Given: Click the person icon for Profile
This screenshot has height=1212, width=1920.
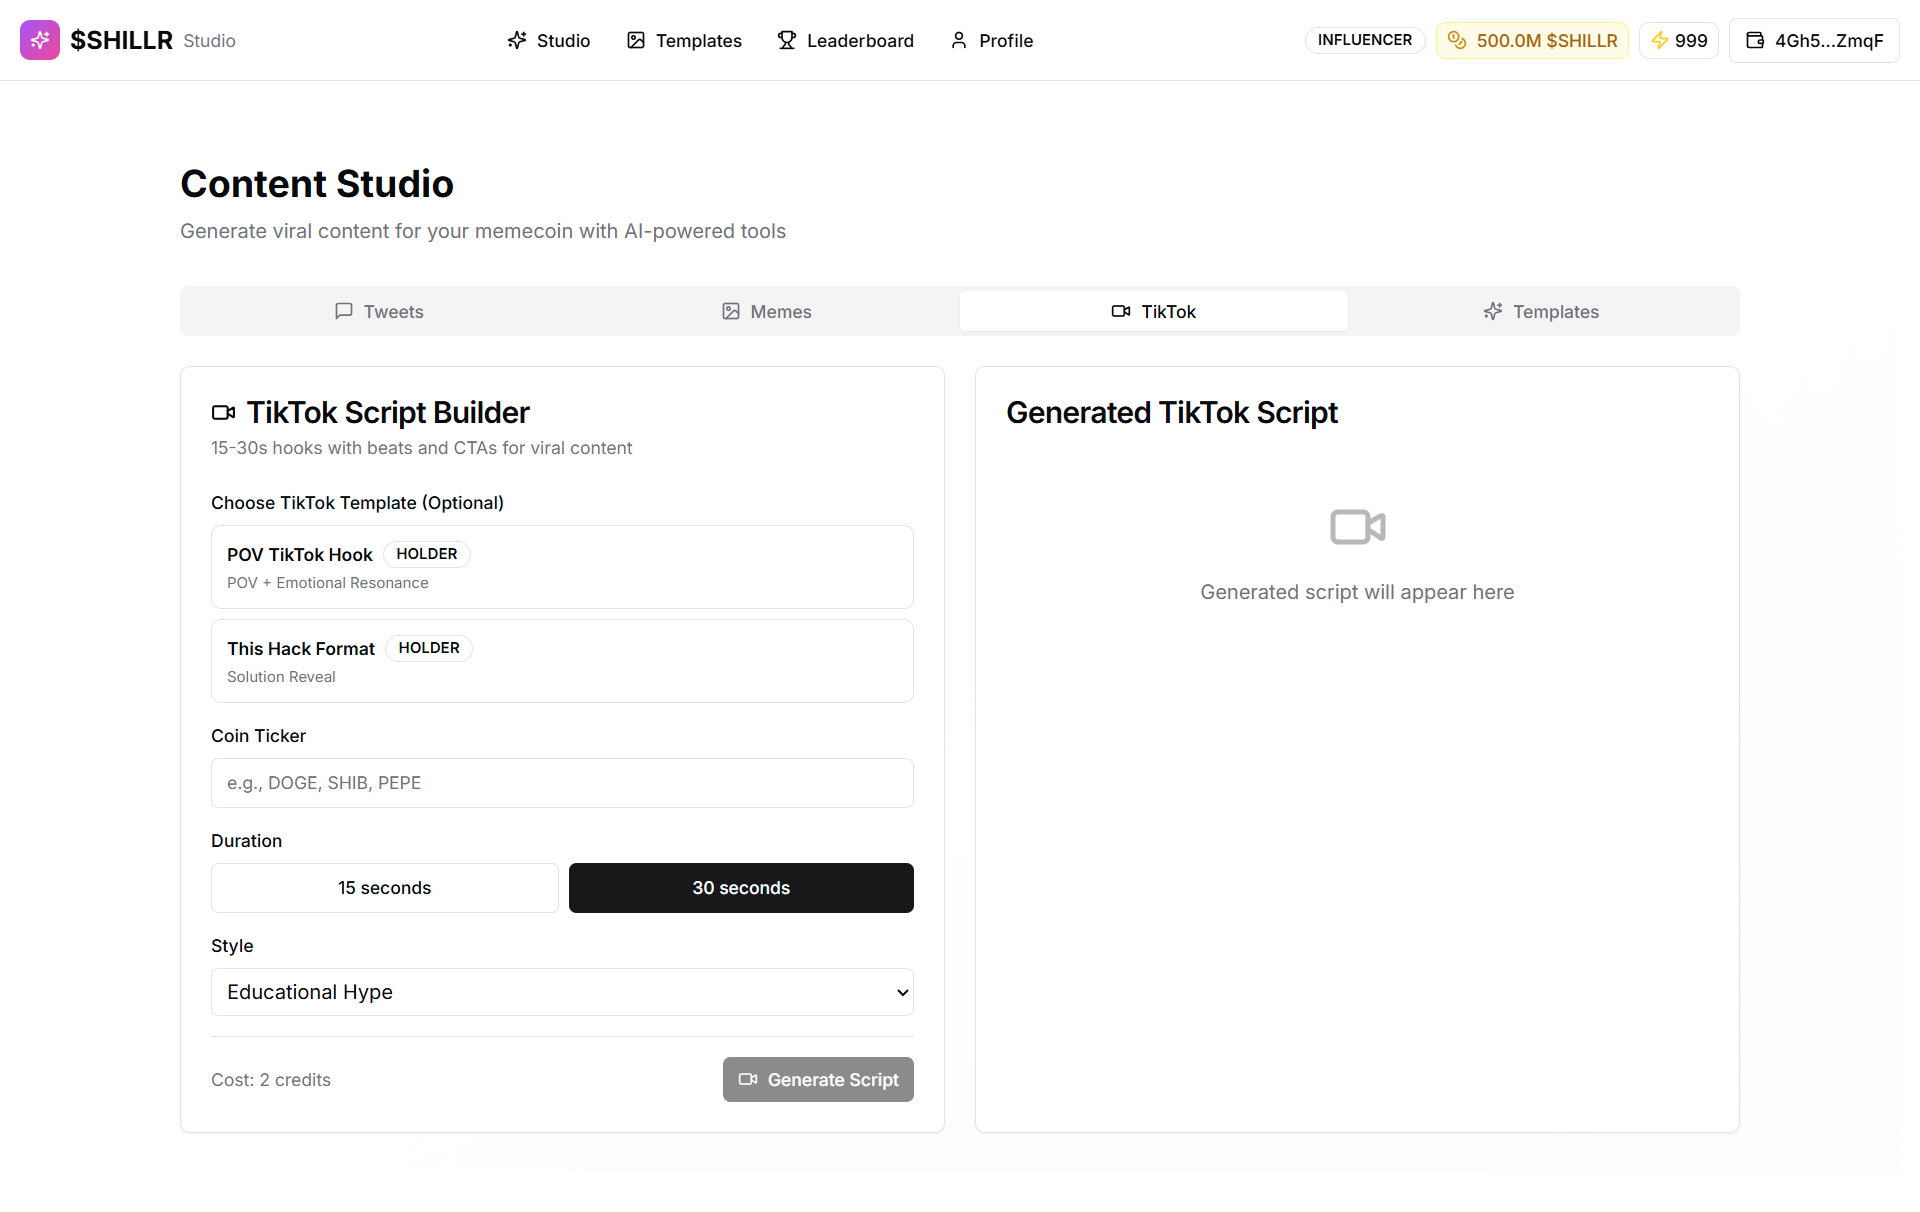Looking at the screenshot, I should (959, 40).
